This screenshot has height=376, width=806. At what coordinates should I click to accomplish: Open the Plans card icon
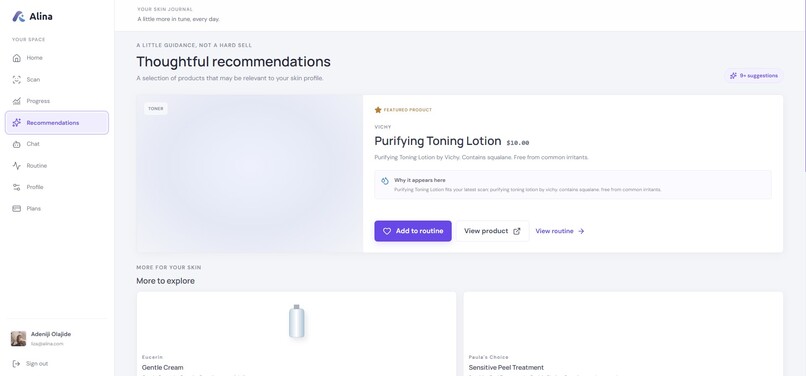16,208
